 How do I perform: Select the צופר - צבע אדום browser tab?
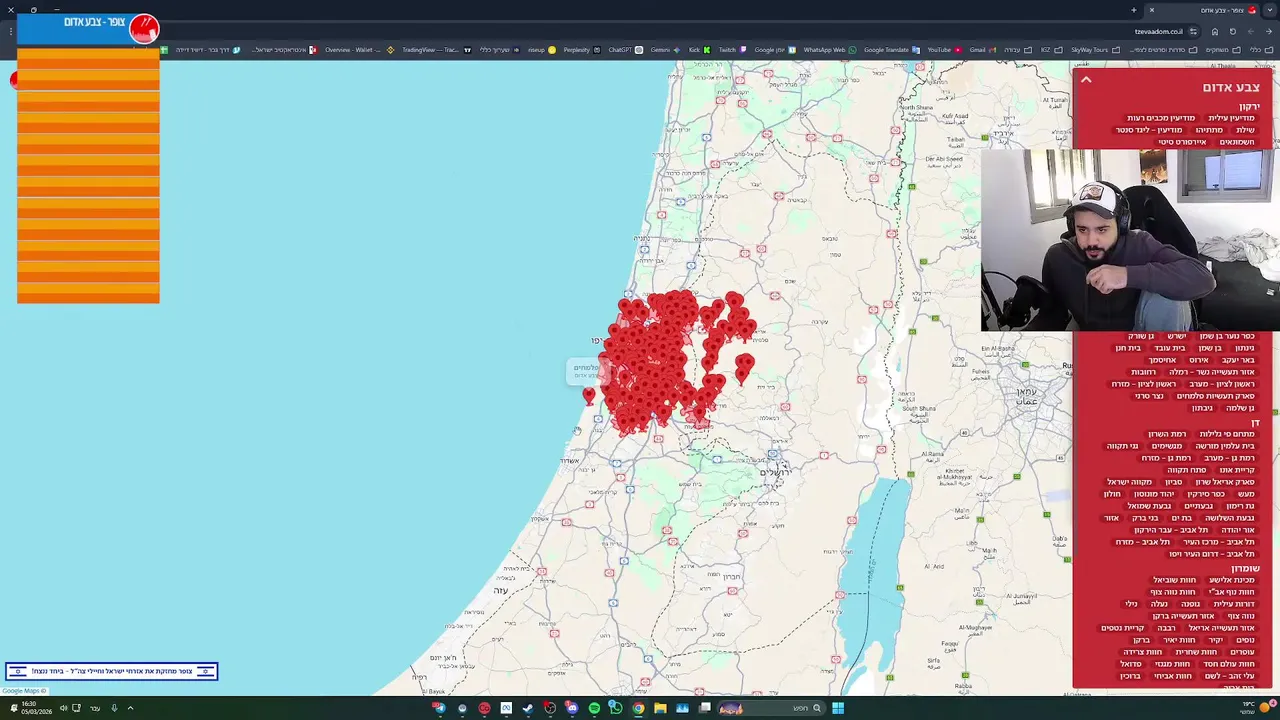(1221, 10)
